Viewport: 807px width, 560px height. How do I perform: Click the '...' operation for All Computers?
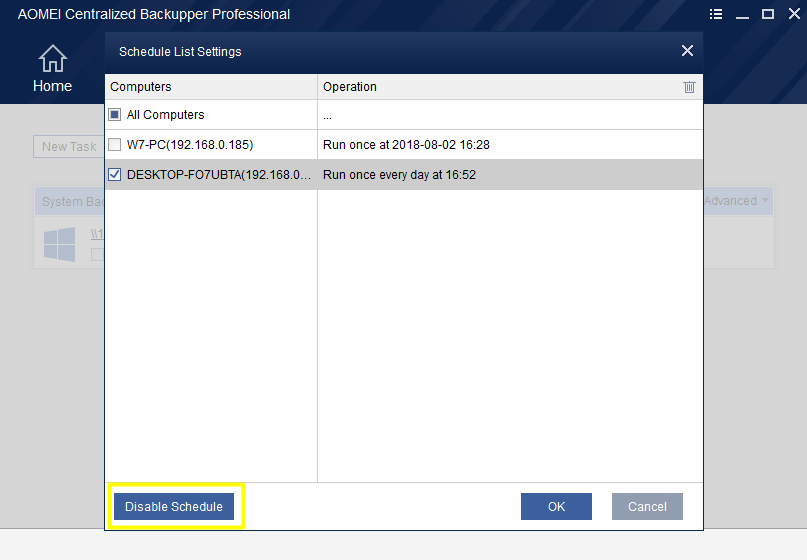click(x=327, y=117)
